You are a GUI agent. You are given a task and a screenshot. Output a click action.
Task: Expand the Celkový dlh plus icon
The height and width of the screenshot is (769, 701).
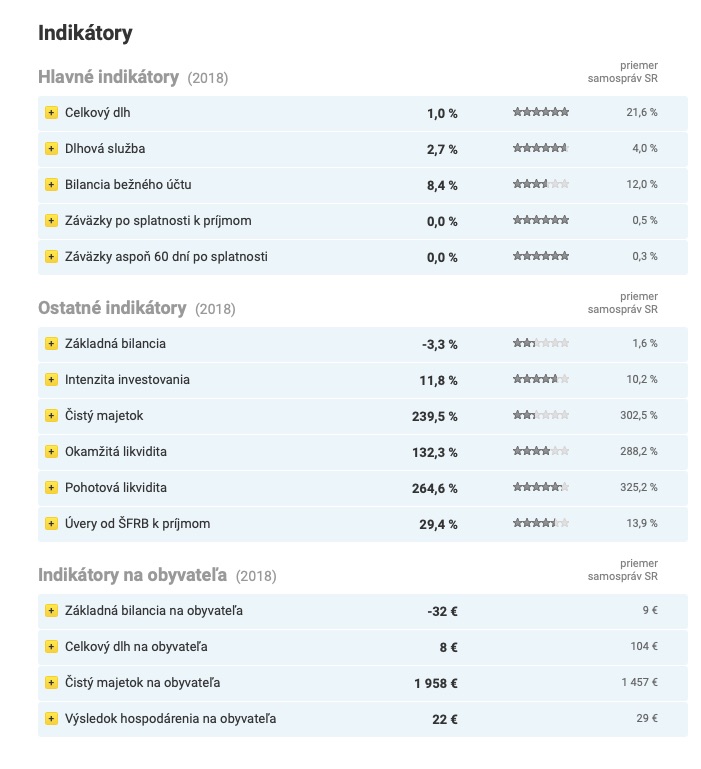51,113
